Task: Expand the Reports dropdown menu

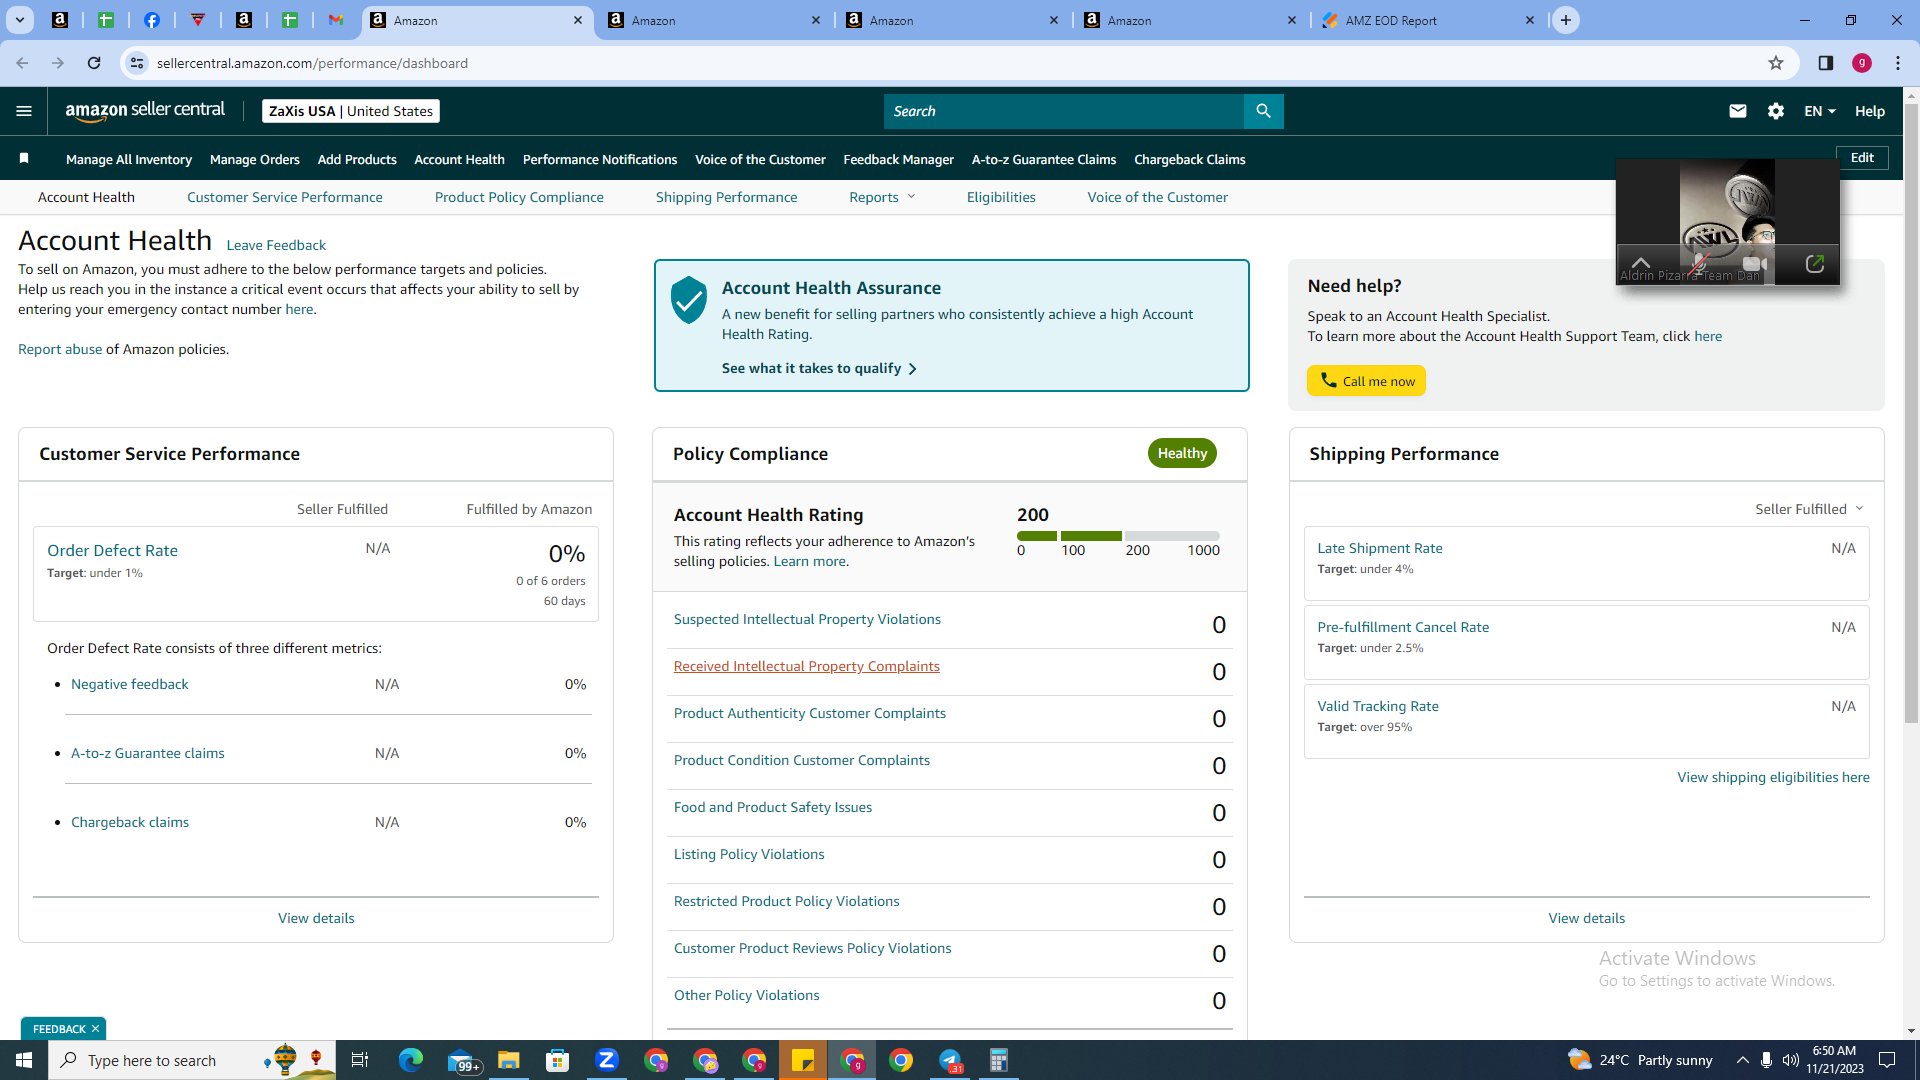Action: [882, 197]
